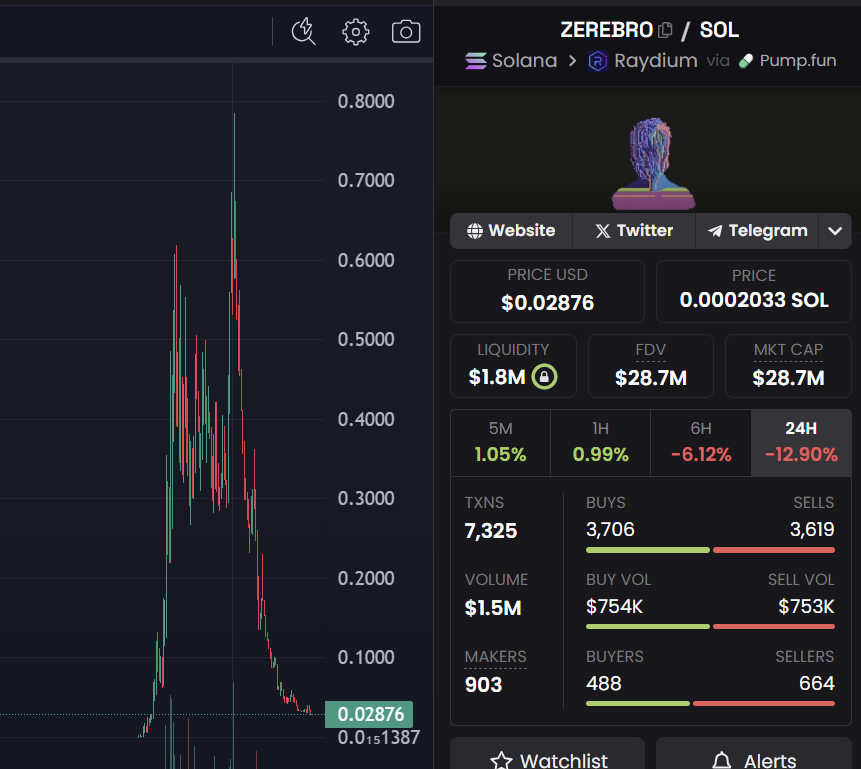Click the Pump.fun pill icon
Screen dimensions: 861x769
(746, 61)
